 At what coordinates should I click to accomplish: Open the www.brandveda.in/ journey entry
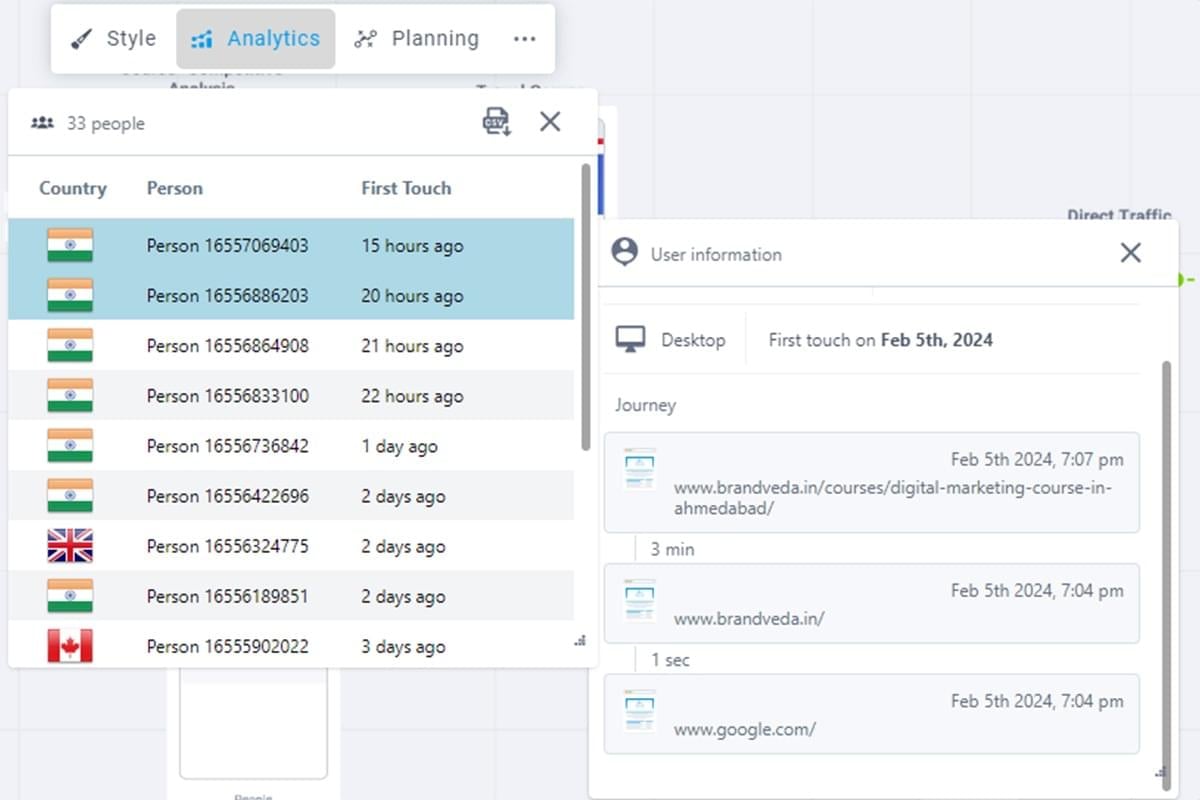tap(870, 603)
